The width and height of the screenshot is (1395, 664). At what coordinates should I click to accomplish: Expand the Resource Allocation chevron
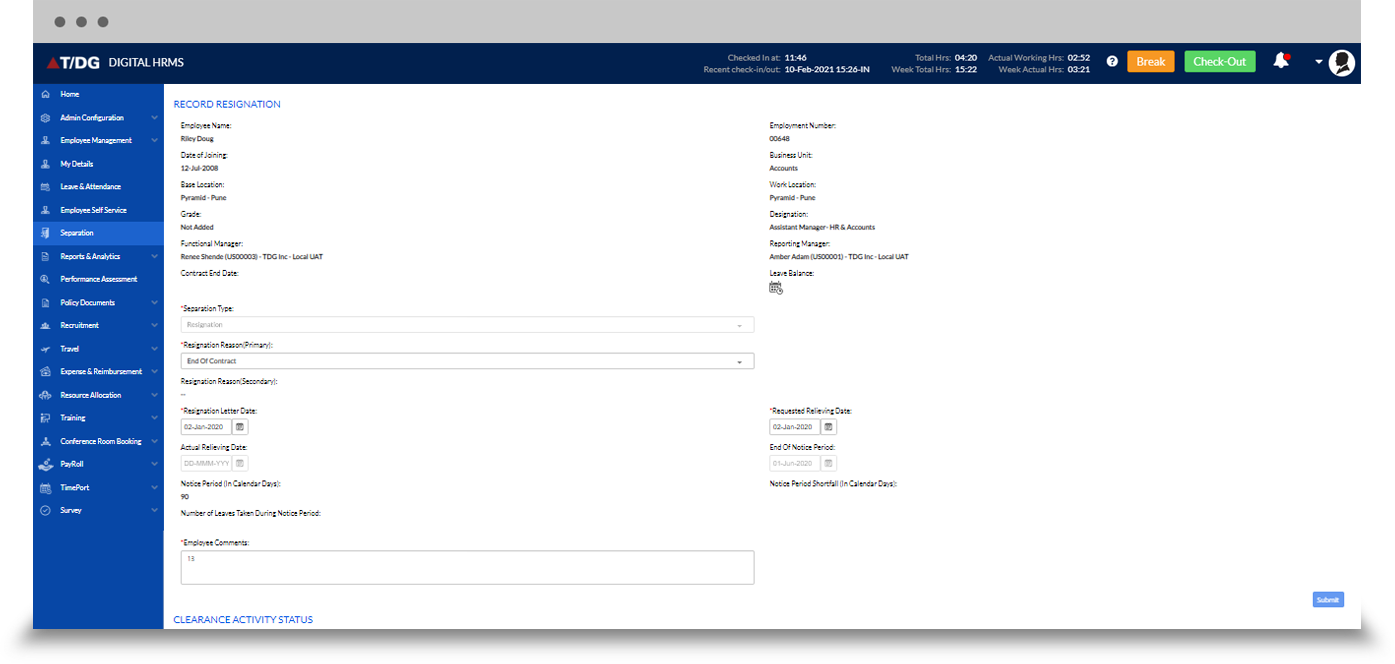154,395
